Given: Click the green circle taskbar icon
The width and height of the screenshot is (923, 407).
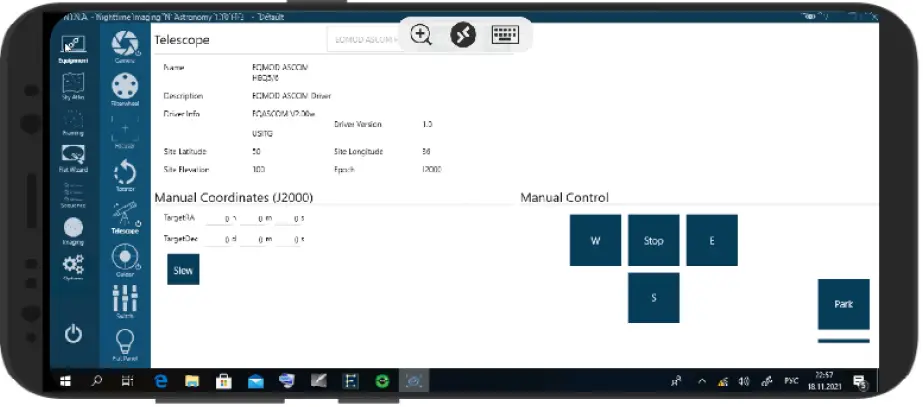Looking at the screenshot, I should (x=383, y=382).
